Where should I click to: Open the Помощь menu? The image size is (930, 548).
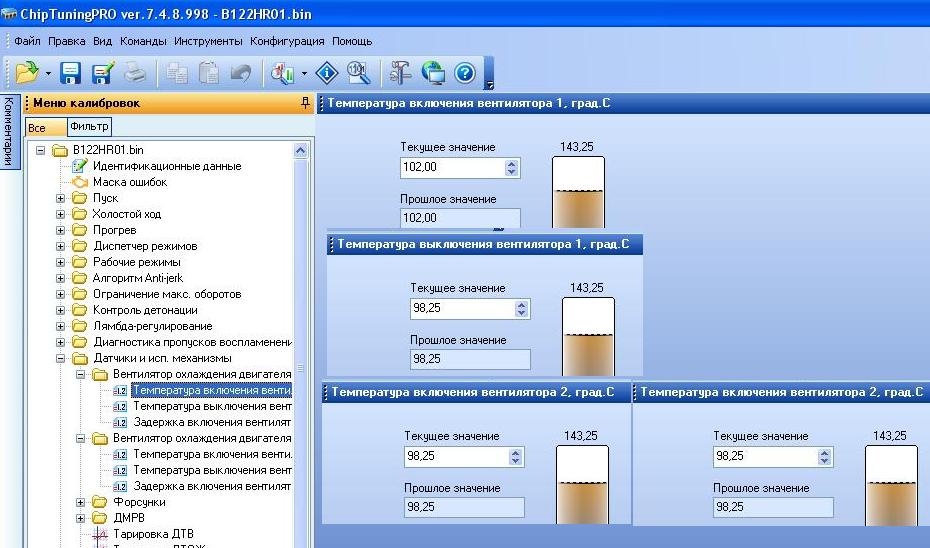pyautogui.click(x=352, y=42)
